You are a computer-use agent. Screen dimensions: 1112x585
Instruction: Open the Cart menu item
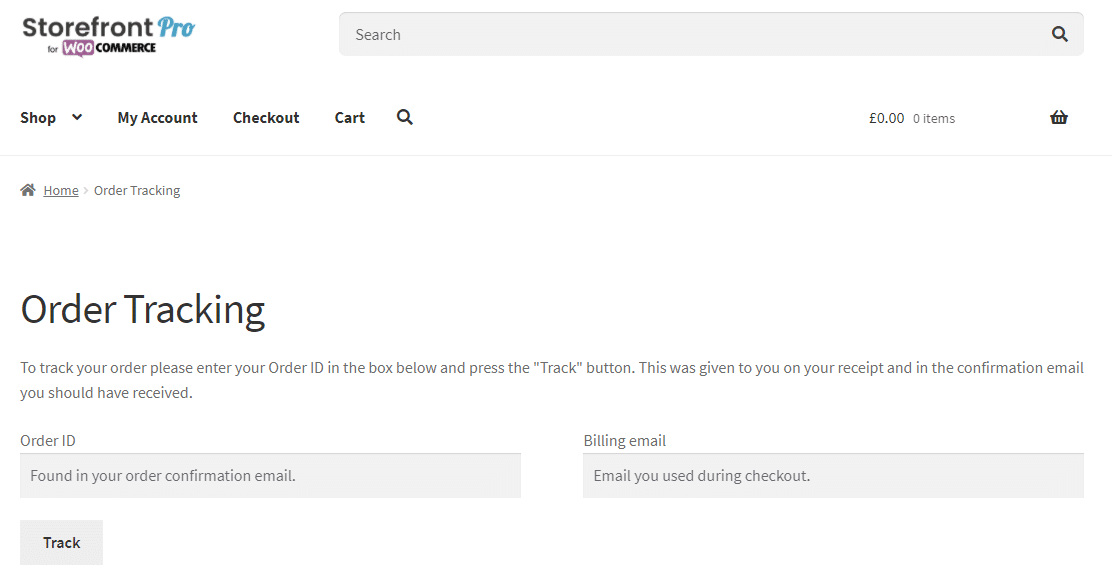(350, 118)
